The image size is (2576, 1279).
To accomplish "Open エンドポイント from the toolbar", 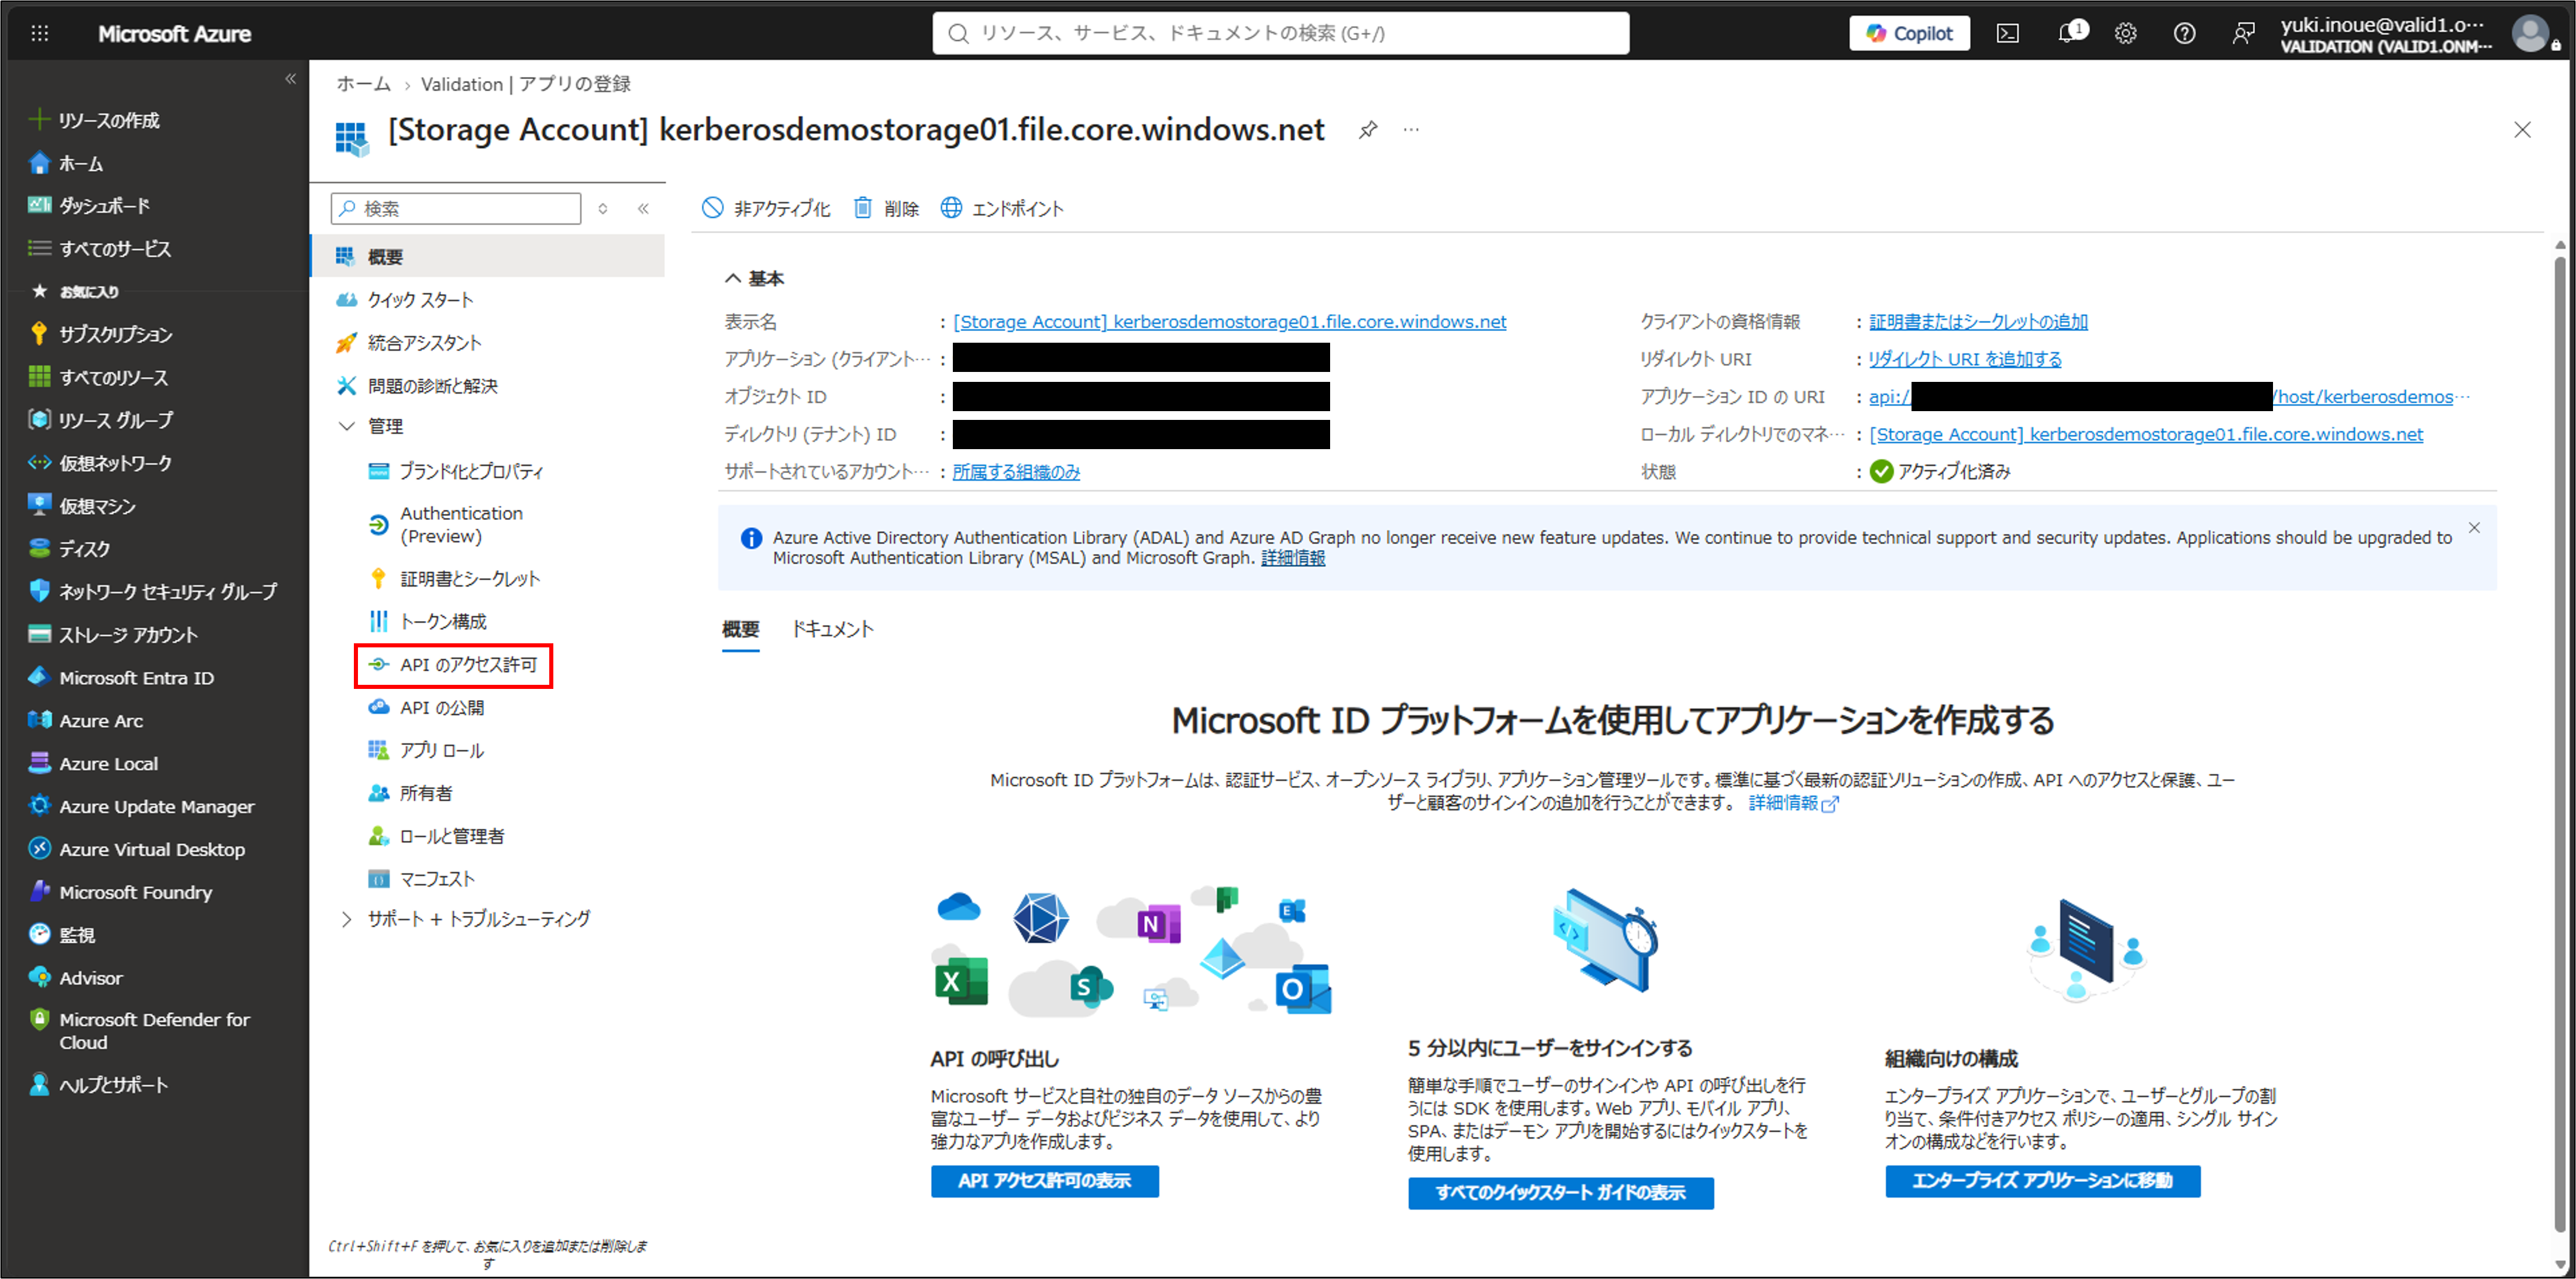I will pyautogui.click(x=1002, y=208).
